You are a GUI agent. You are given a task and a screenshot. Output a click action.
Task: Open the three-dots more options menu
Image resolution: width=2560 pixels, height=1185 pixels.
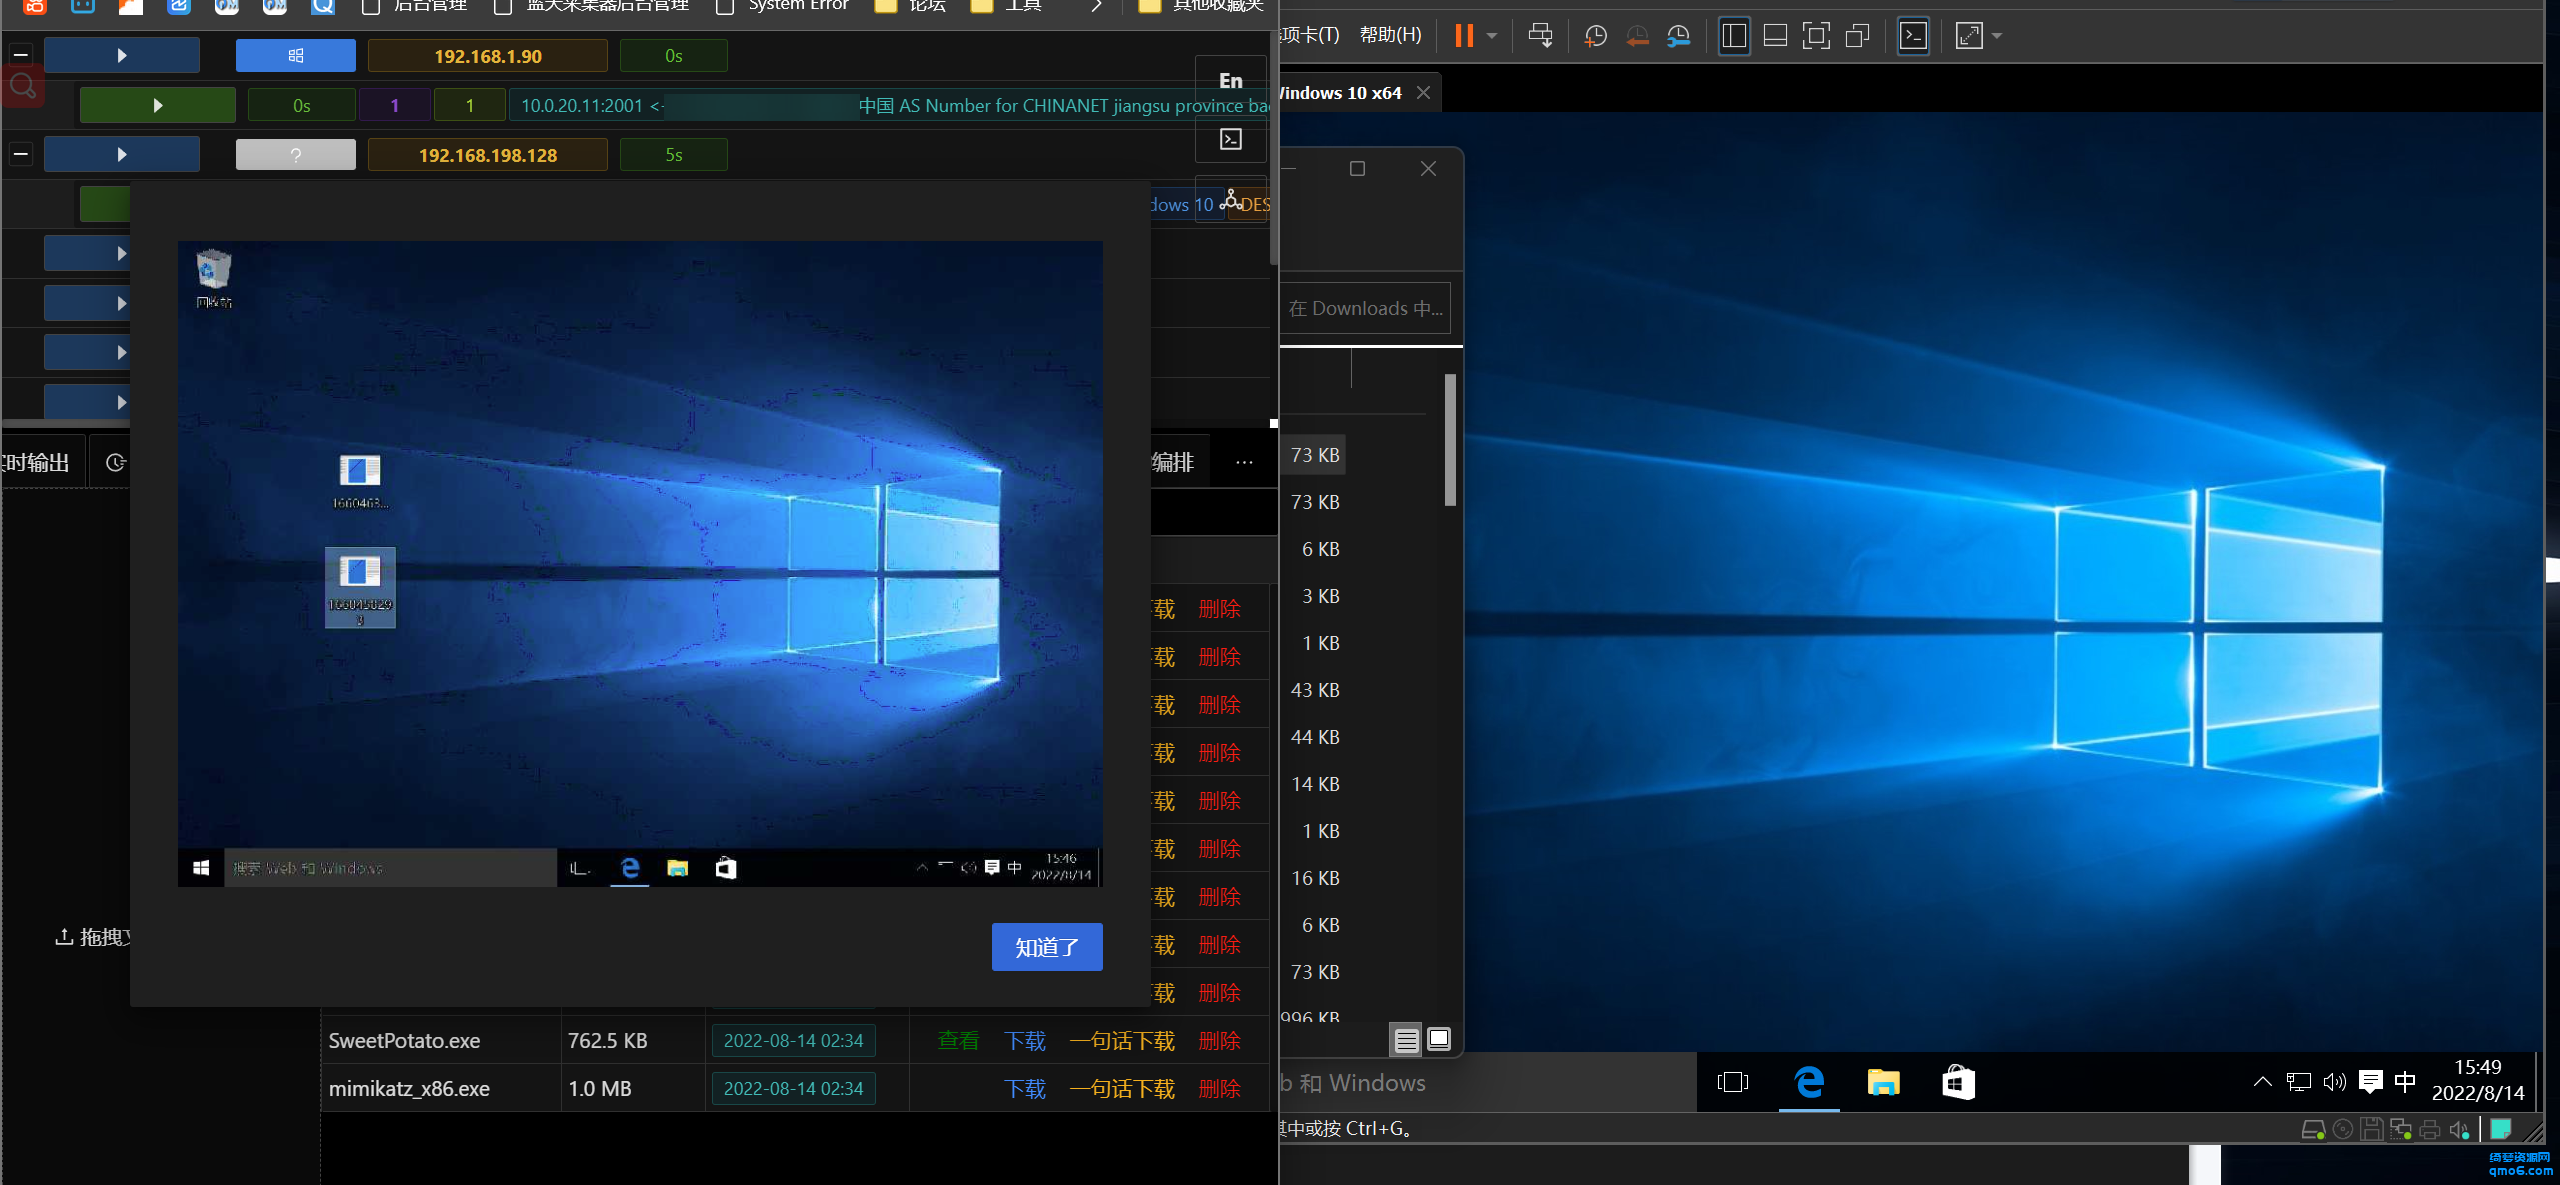[1244, 462]
